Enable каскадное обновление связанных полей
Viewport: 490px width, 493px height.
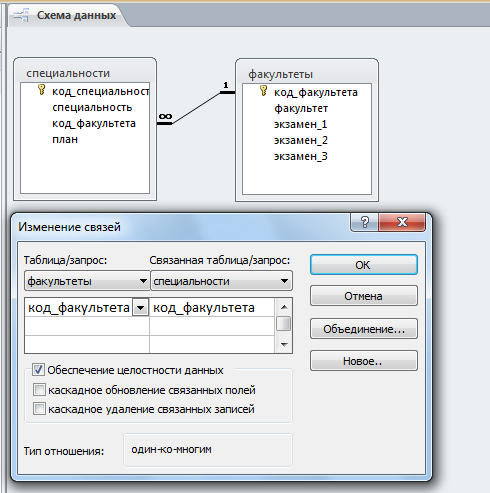(39, 389)
